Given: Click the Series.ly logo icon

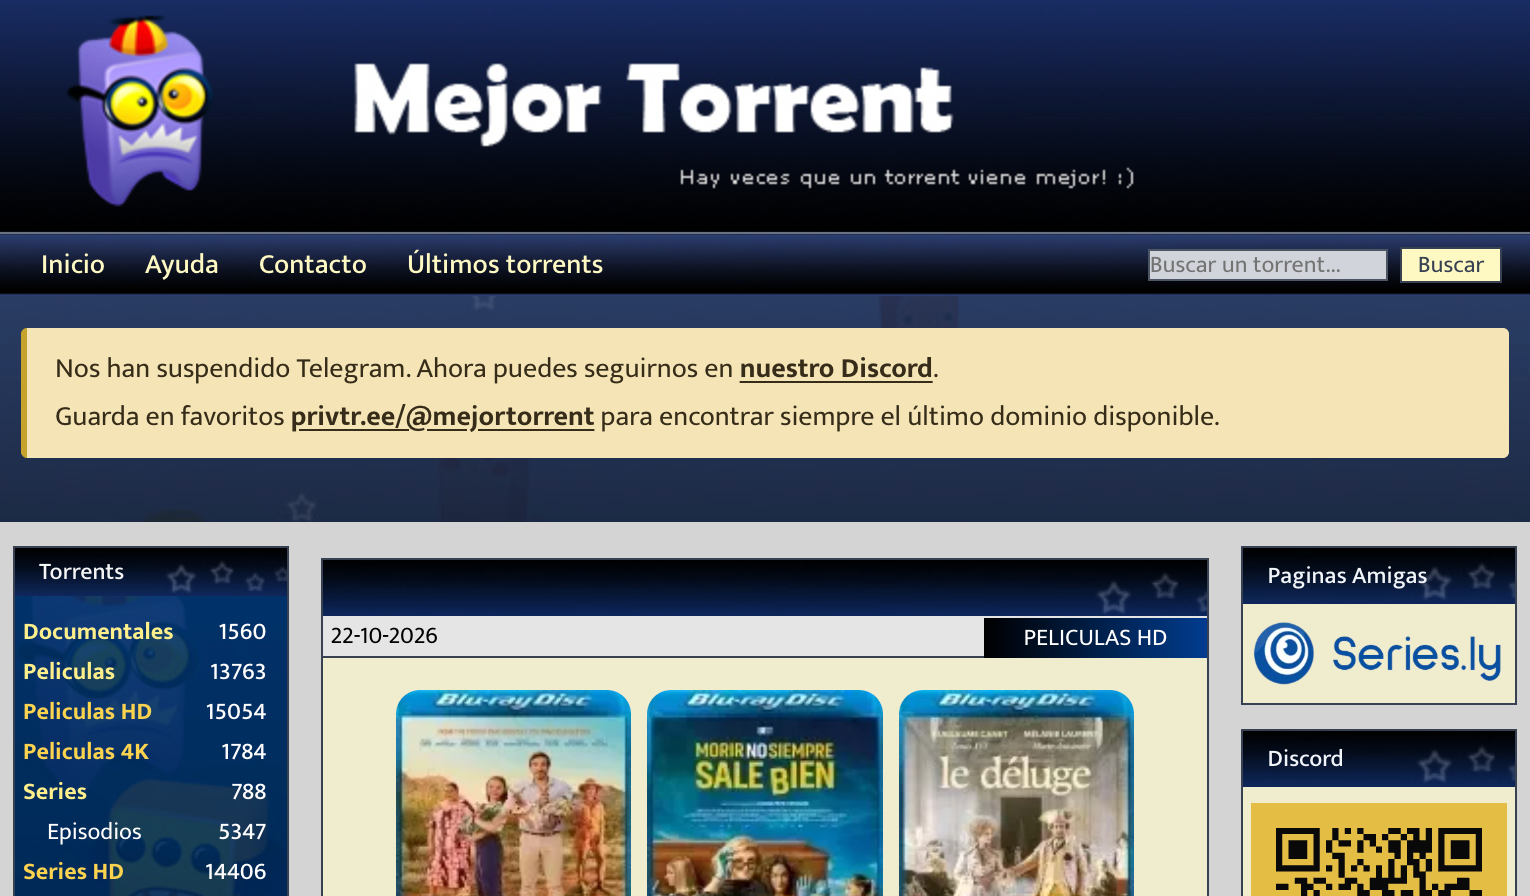Looking at the screenshot, I should click(1378, 654).
